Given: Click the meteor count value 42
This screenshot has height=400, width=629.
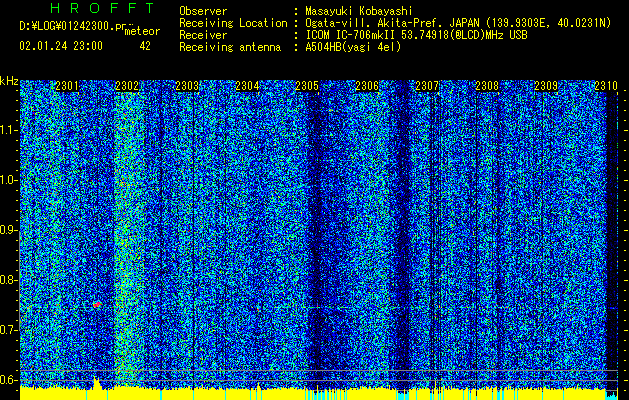Looking at the screenshot, I should pyautogui.click(x=145, y=46).
